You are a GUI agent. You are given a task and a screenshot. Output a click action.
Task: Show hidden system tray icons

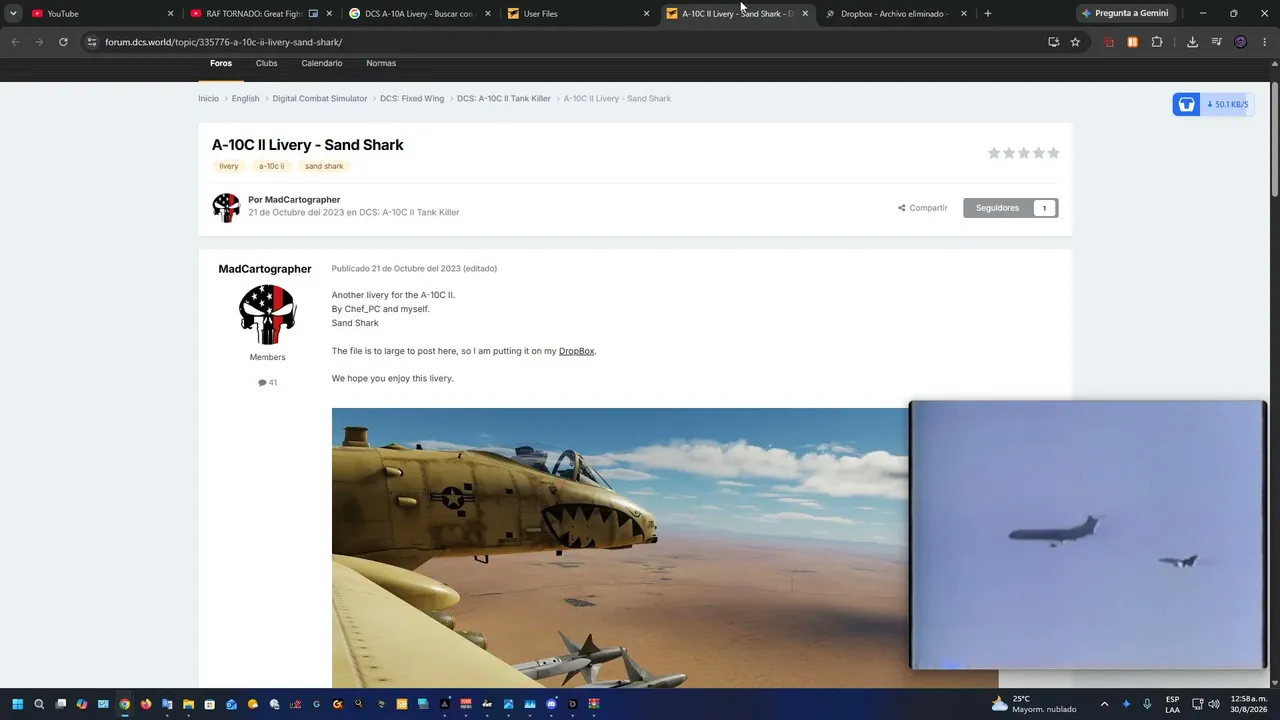coord(1104,704)
